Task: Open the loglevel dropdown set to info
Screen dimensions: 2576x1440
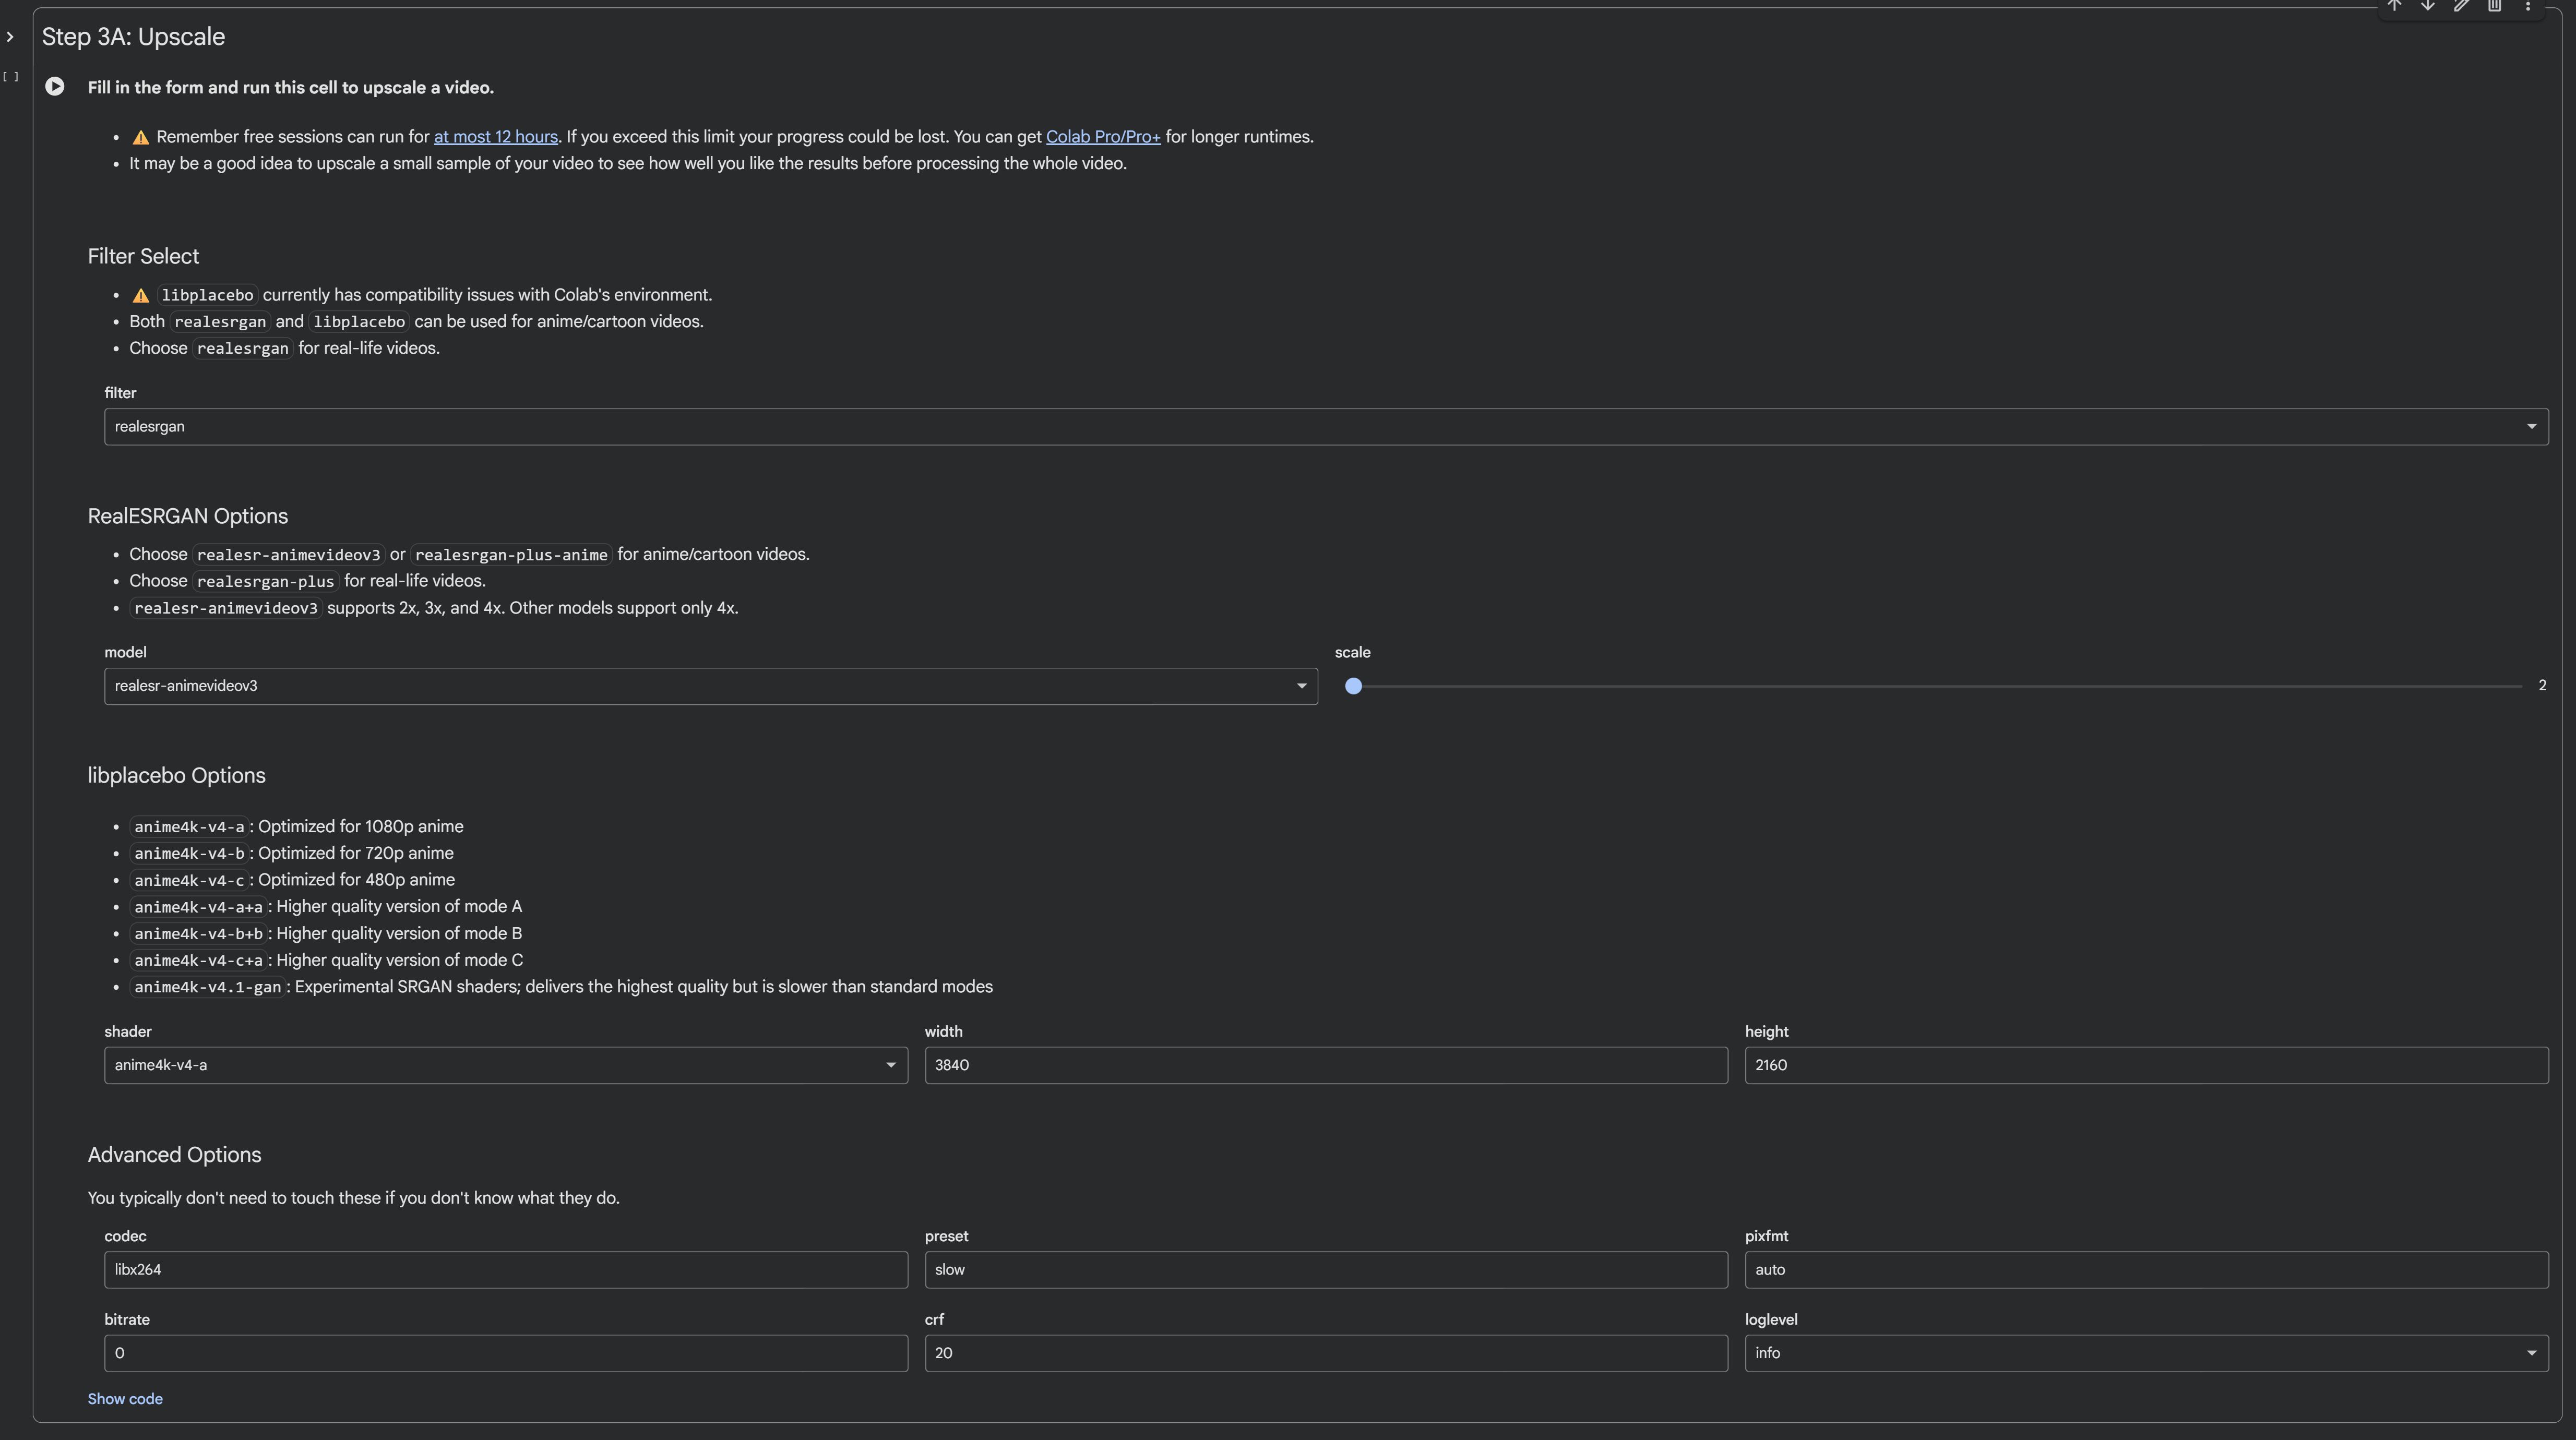Action: coord(2146,1353)
